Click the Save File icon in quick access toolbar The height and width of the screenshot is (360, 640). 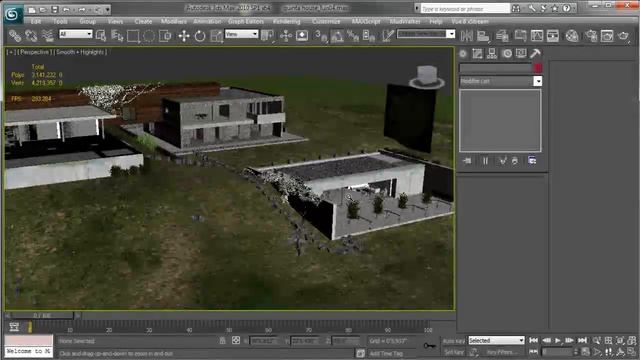pos(54,9)
